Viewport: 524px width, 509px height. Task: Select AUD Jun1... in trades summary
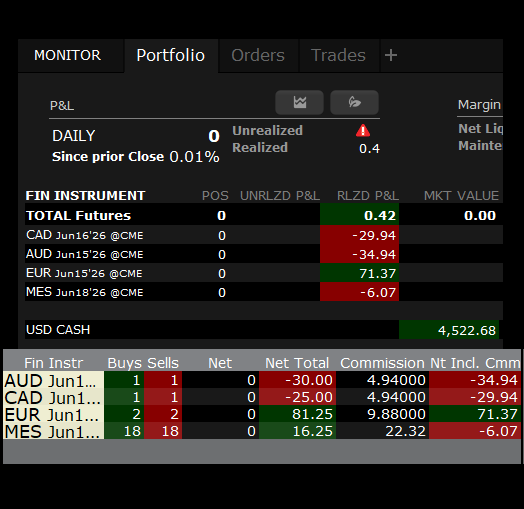coord(53,380)
